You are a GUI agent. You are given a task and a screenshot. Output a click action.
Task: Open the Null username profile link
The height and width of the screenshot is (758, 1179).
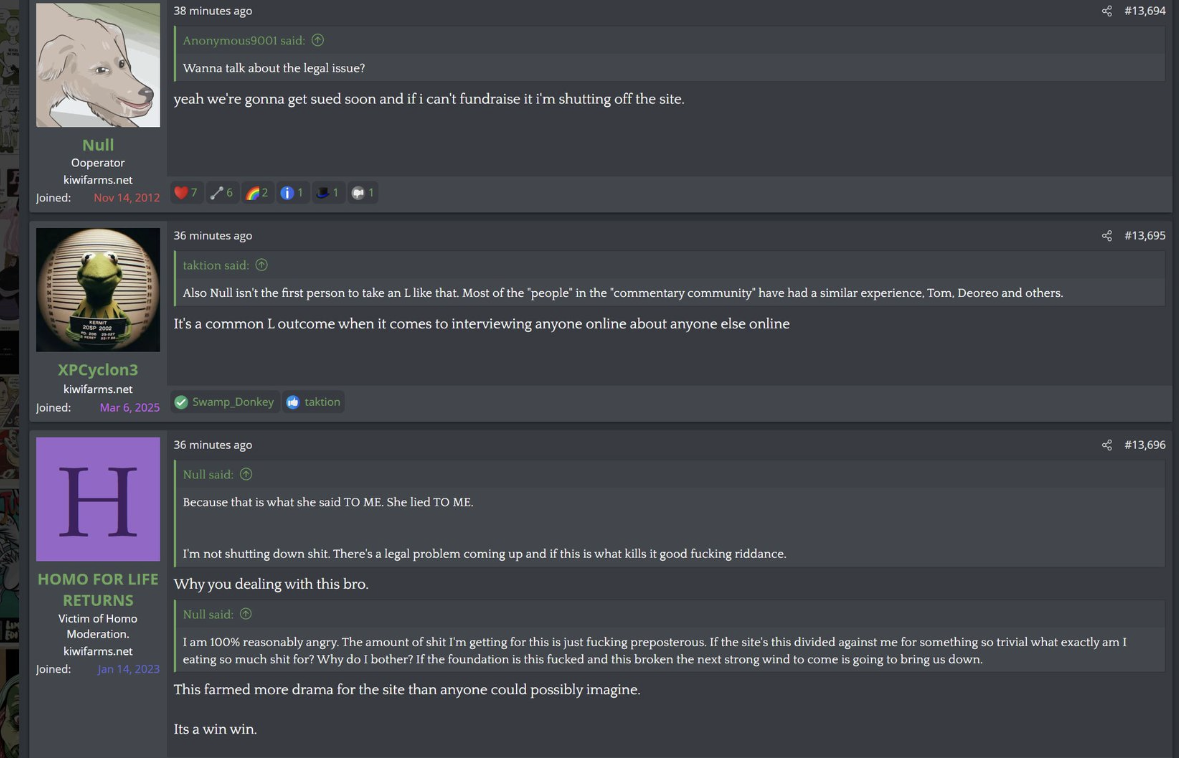[98, 145]
